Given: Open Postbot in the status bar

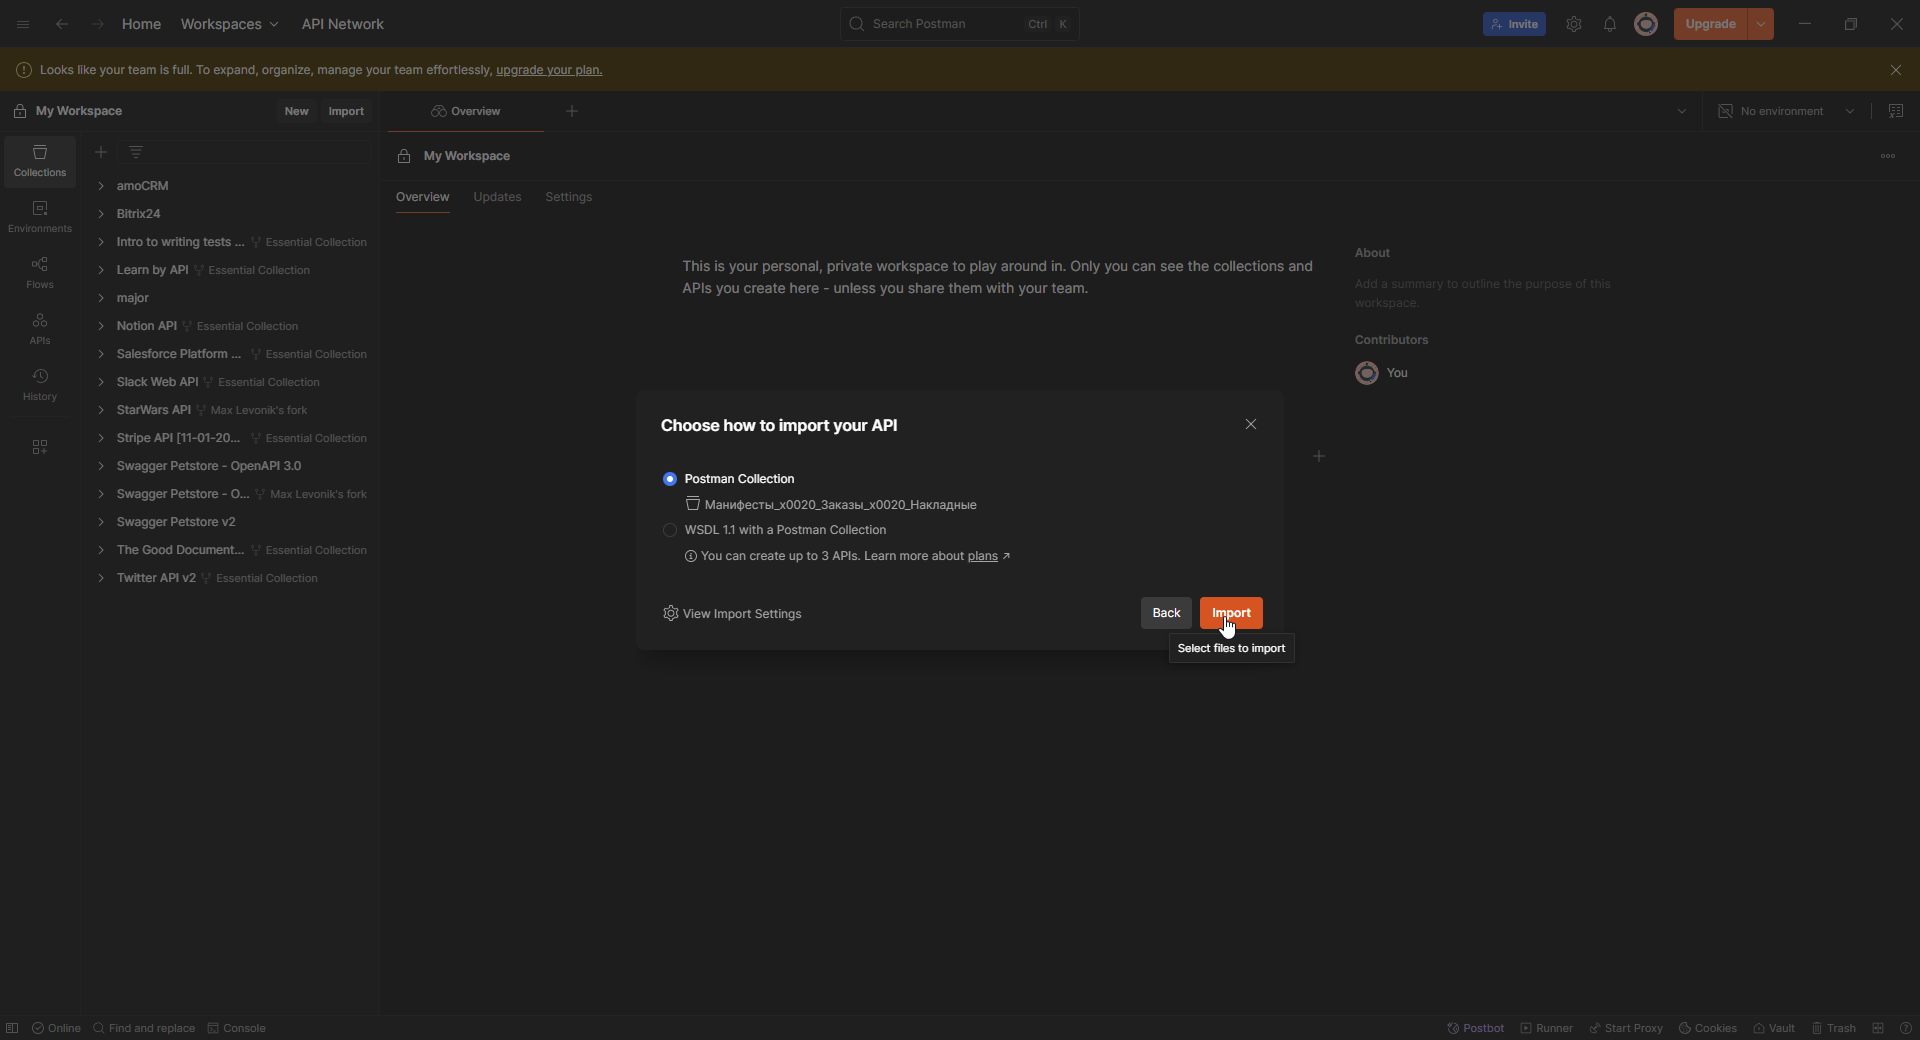Looking at the screenshot, I should coord(1476,1028).
